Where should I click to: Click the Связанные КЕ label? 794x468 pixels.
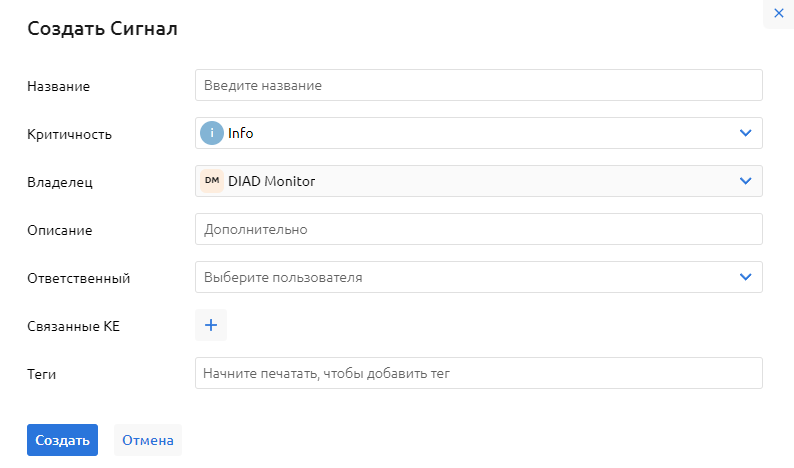[73, 326]
